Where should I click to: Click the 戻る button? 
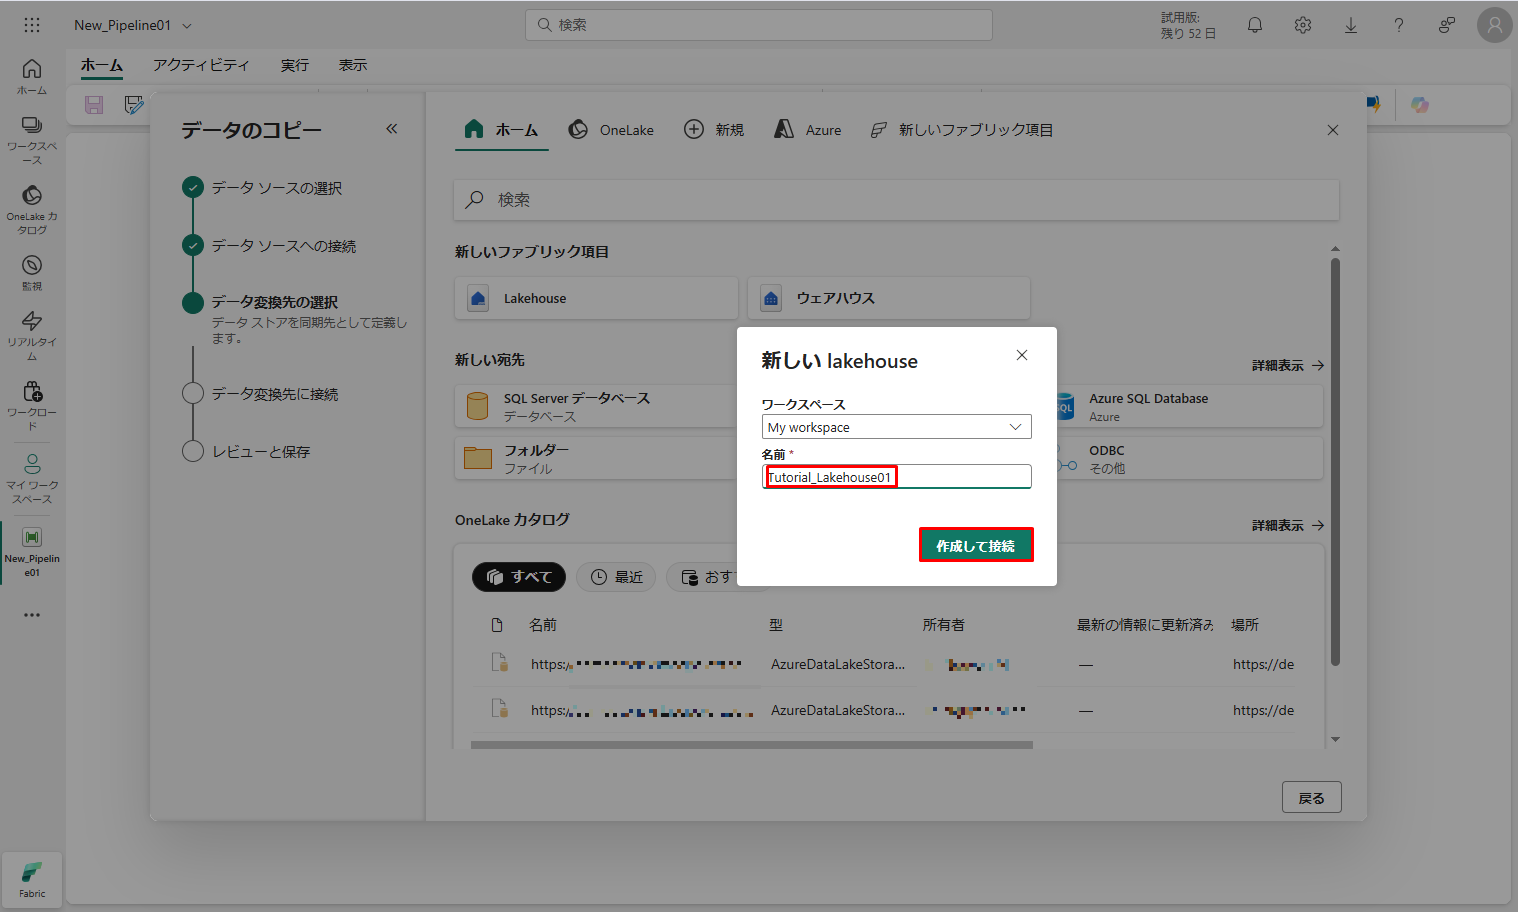point(1311,797)
